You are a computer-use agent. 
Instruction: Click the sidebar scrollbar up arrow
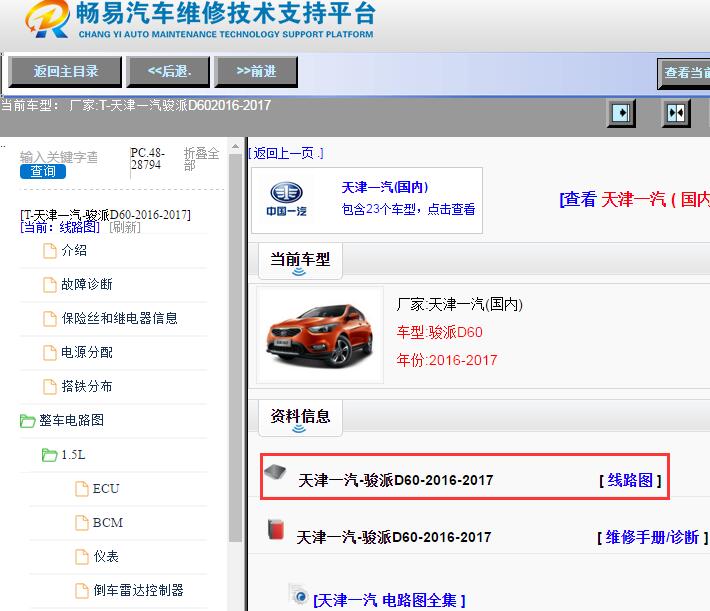[235, 147]
